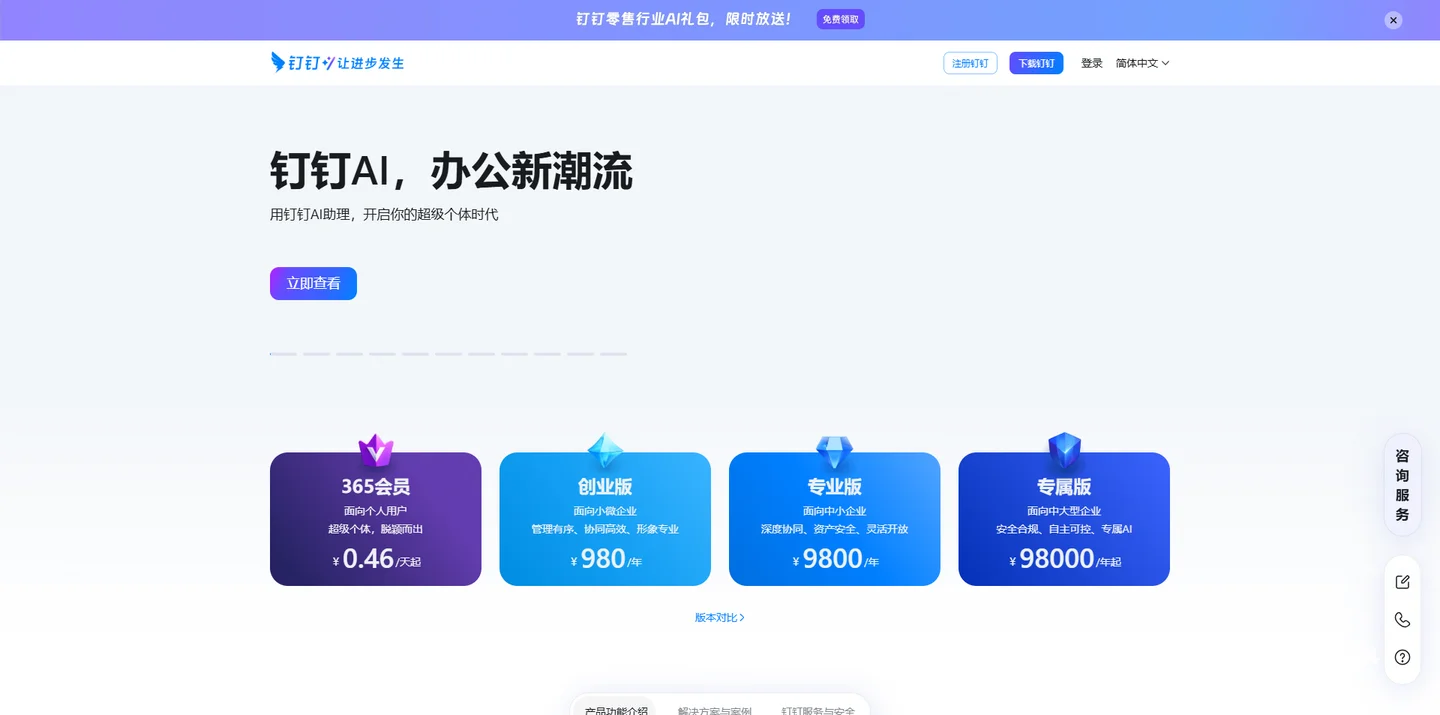Switch to 产品功能介绍 tab
The width and height of the screenshot is (1440, 715).
click(x=616, y=710)
